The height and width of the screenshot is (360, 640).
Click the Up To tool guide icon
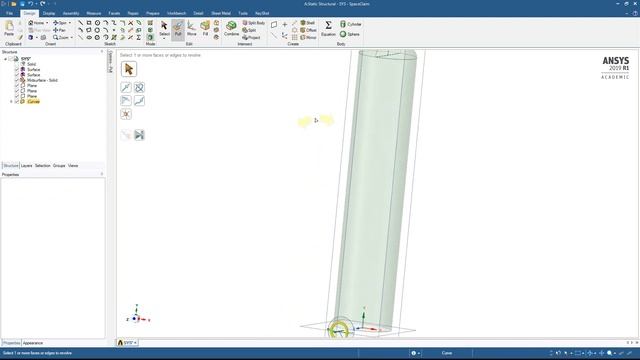coord(139,135)
